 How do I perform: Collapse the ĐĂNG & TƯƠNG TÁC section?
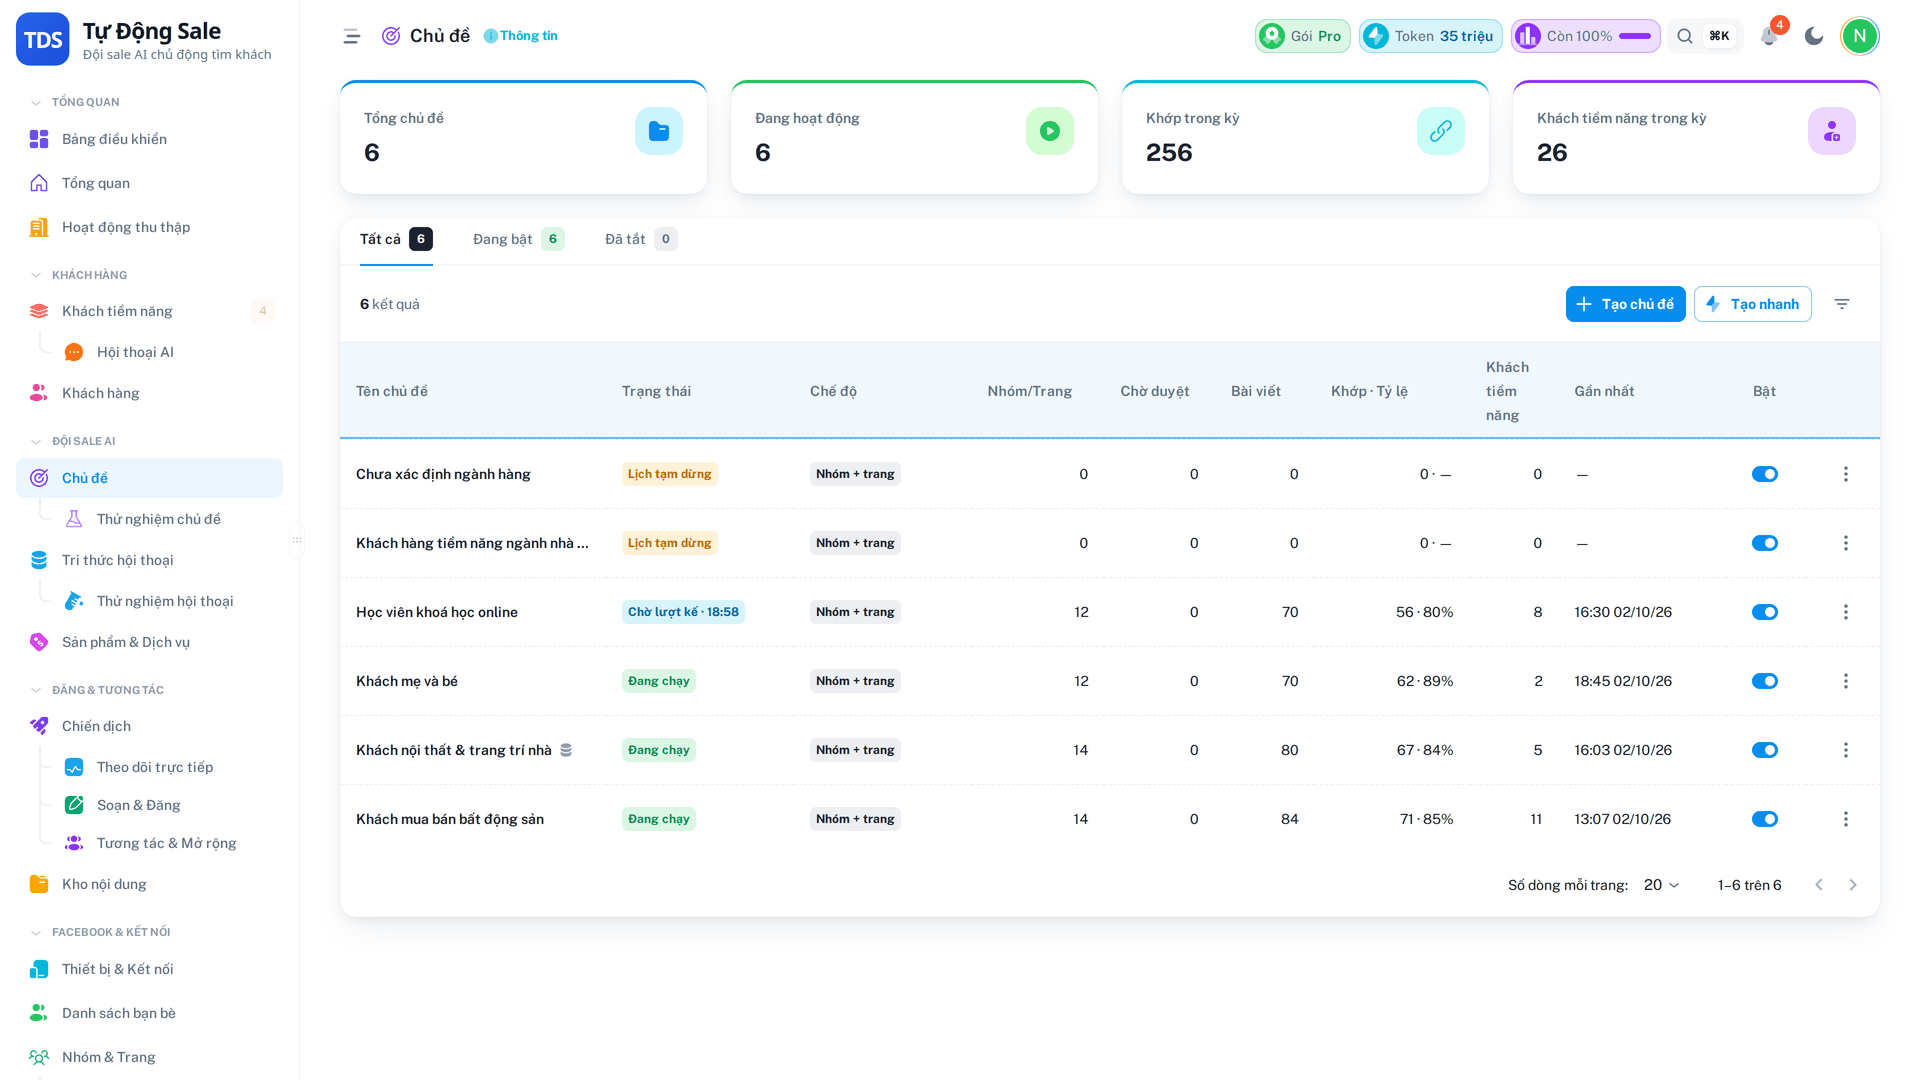[x=97, y=690]
